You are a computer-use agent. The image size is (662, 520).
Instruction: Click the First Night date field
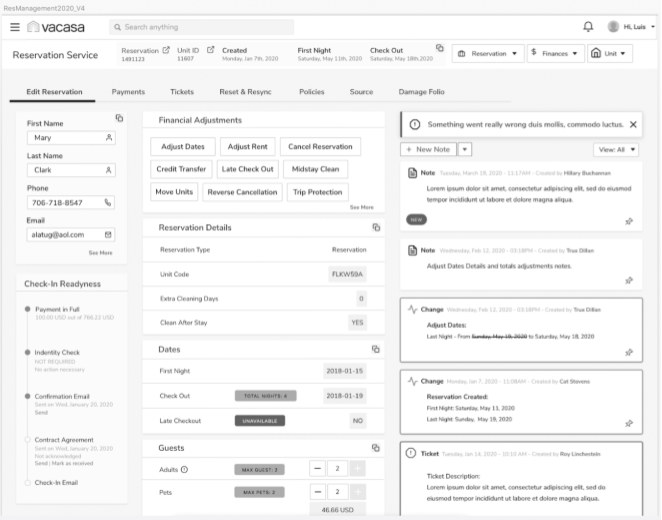tap(345, 371)
